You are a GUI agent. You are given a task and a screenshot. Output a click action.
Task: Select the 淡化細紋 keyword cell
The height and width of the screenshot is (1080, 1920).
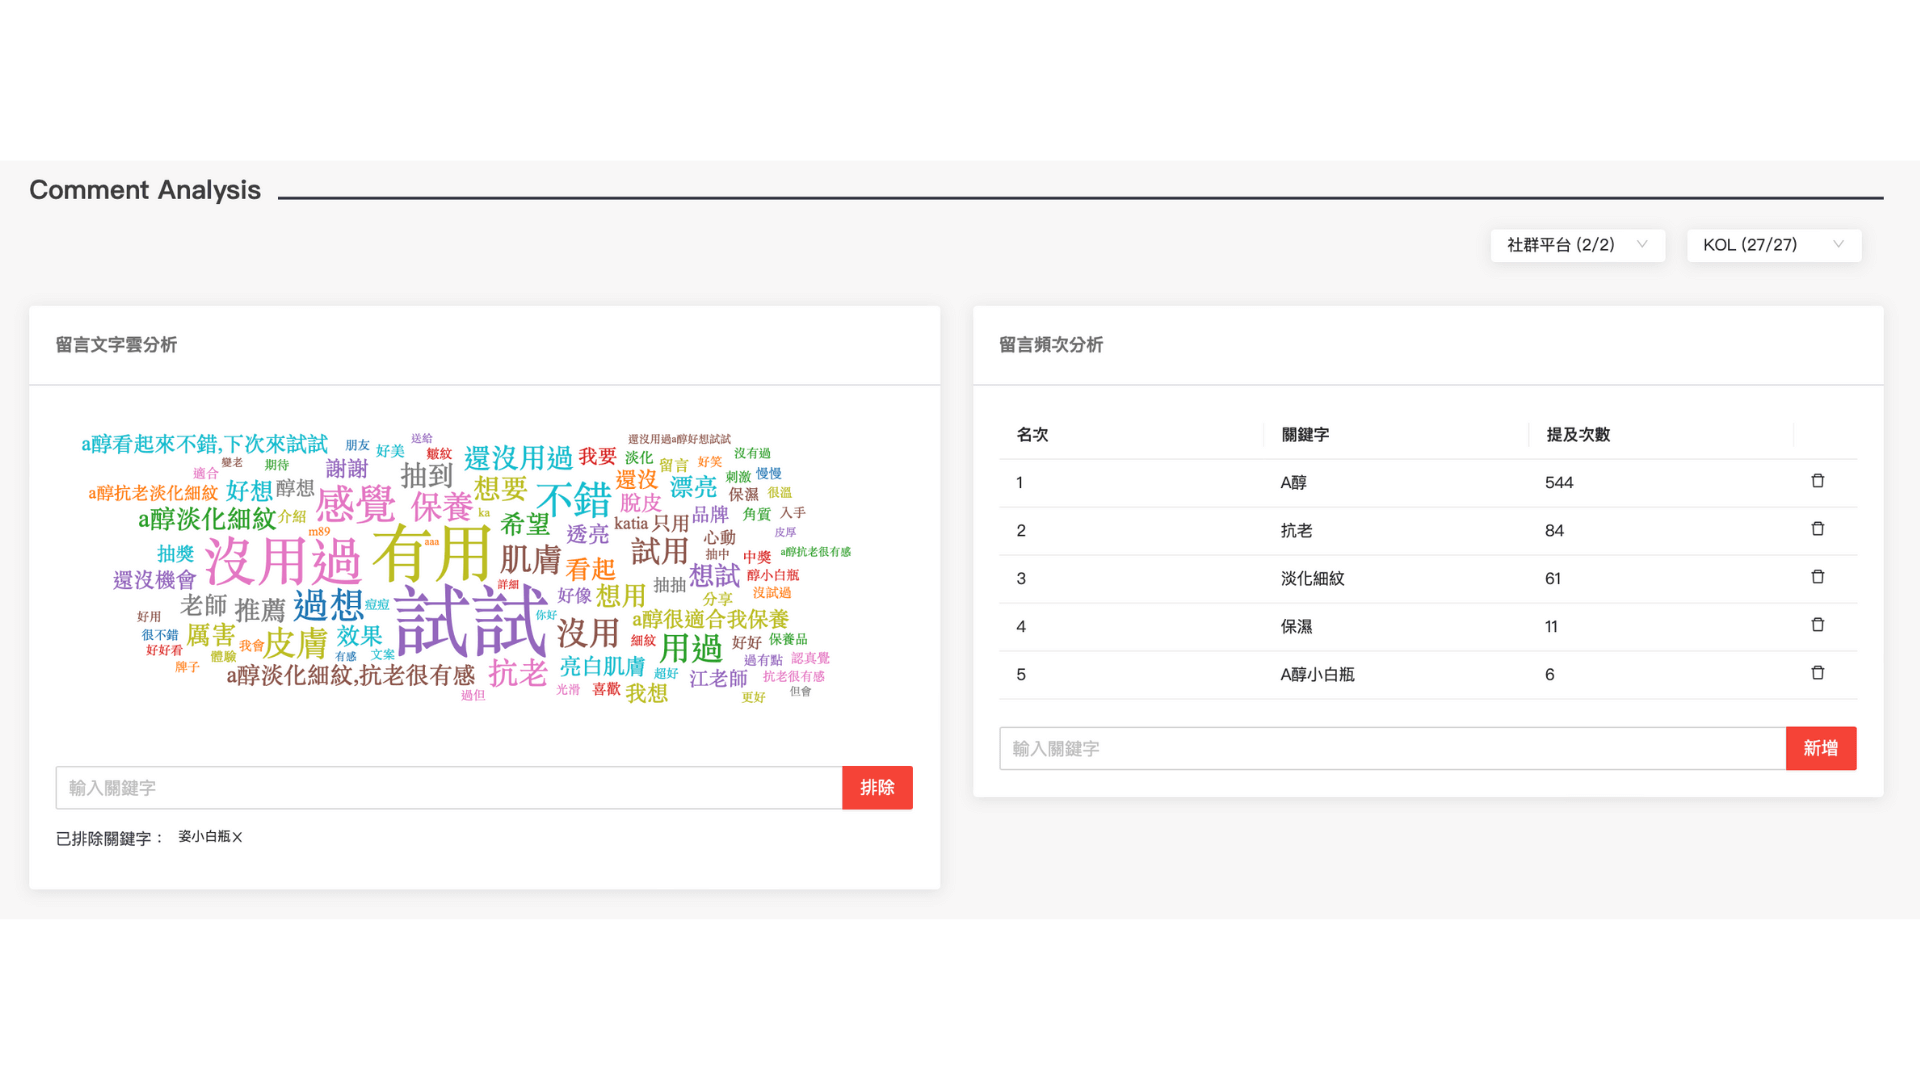(x=1312, y=579)
